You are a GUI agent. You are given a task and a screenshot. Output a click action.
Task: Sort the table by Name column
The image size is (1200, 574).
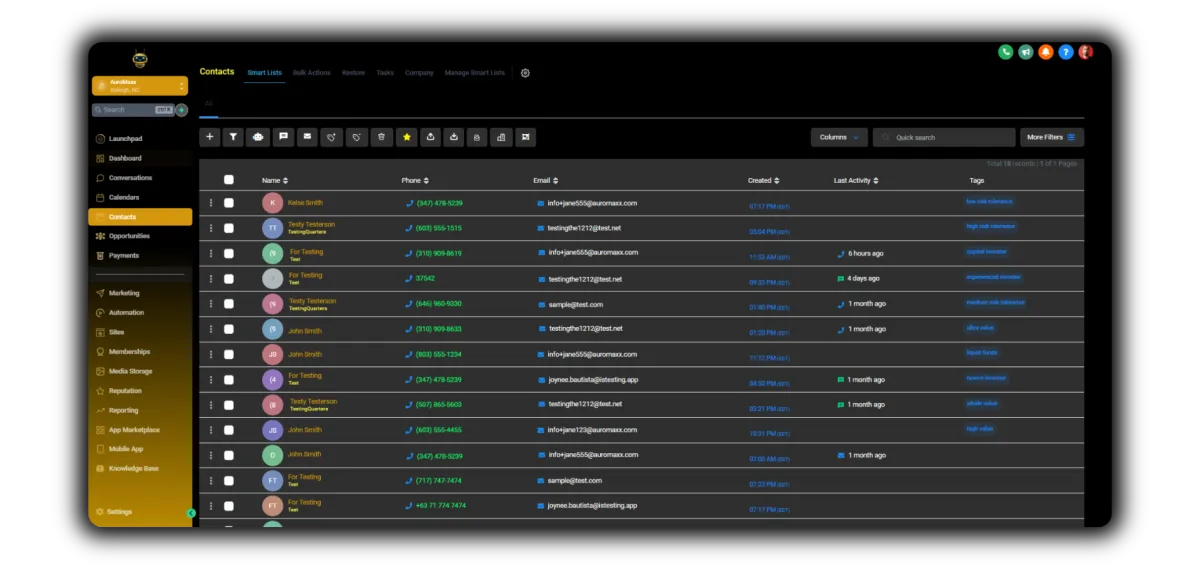275,181
